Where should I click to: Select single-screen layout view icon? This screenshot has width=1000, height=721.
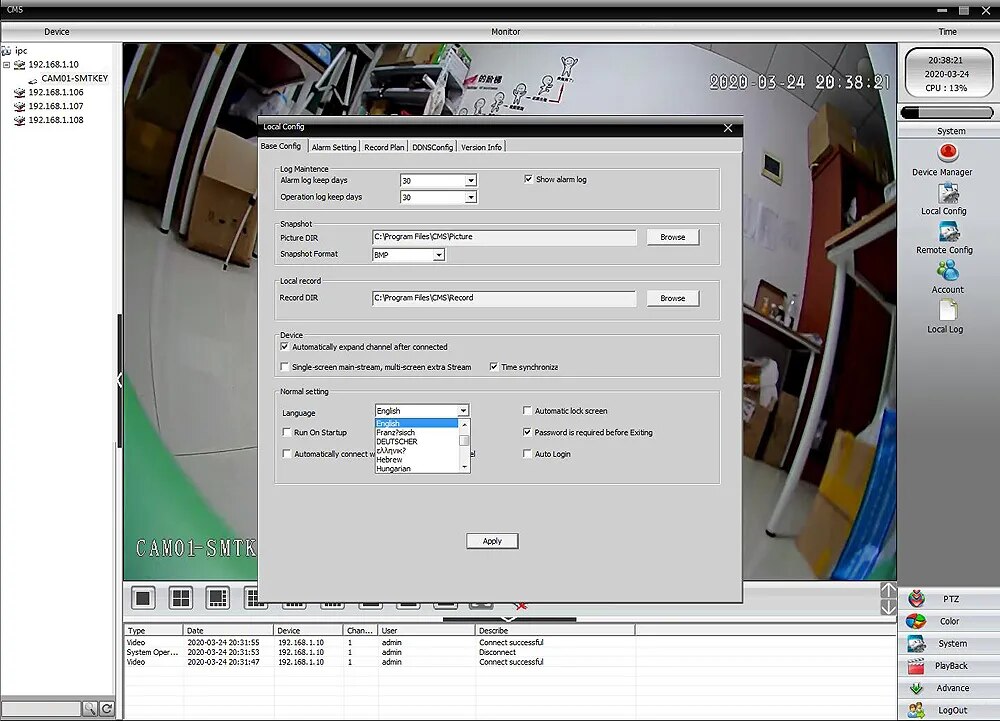coord(143,598)
